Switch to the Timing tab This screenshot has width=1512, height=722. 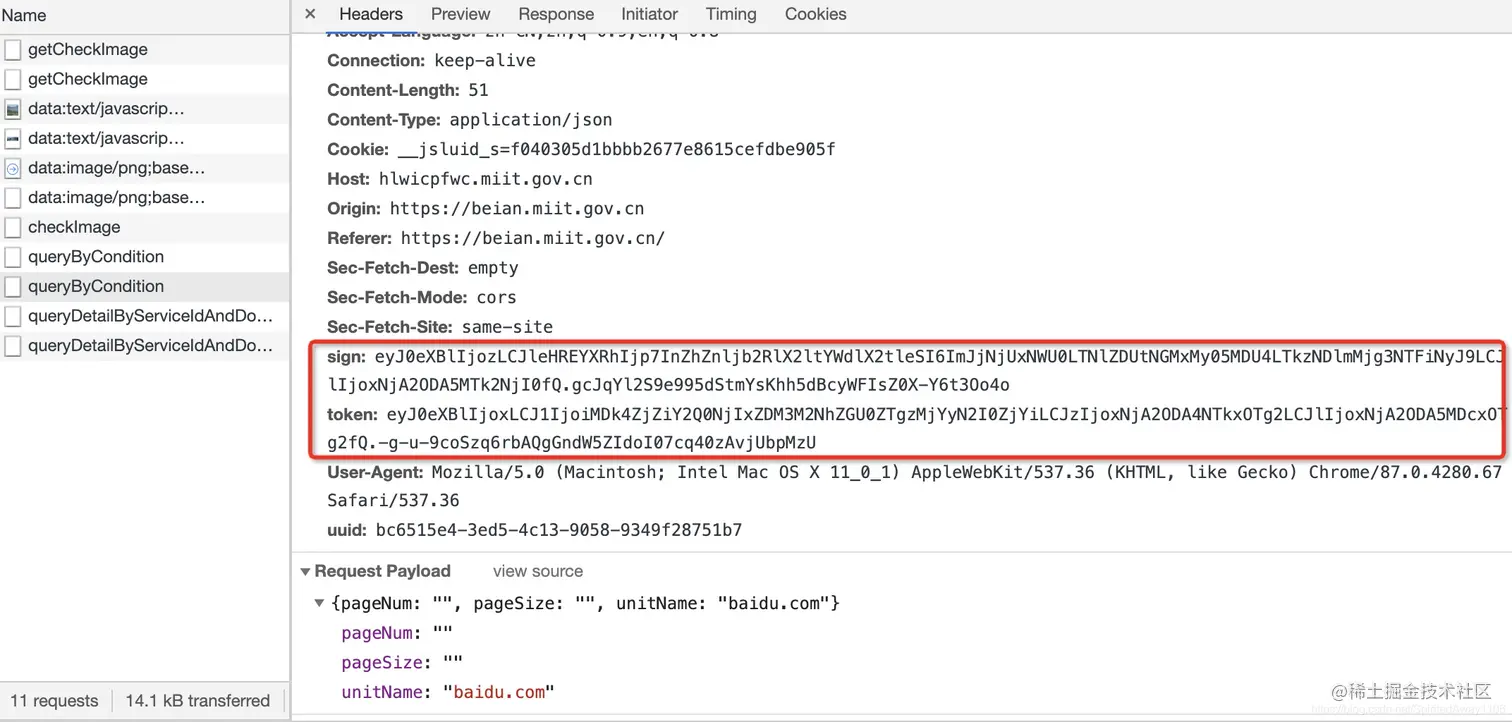tap(731, 14)
